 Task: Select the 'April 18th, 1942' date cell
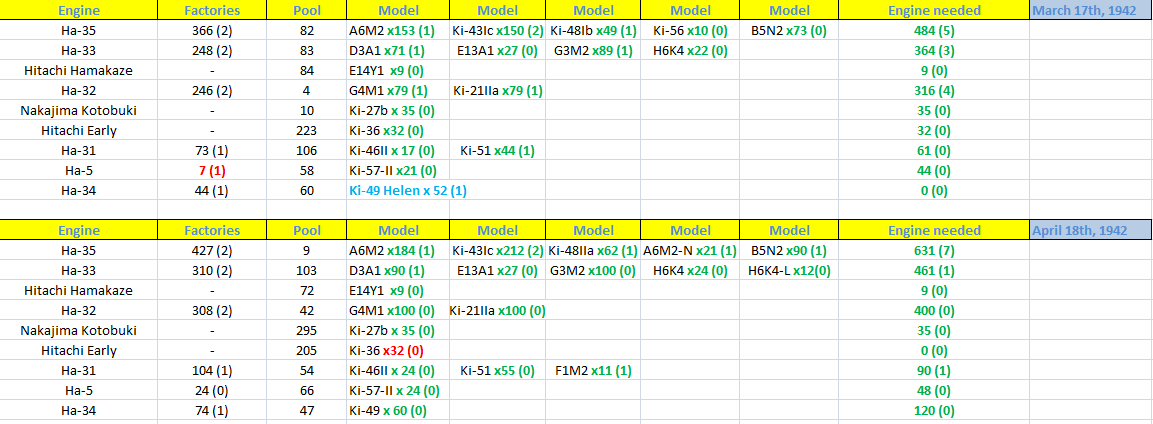(x=1090, y=230)
